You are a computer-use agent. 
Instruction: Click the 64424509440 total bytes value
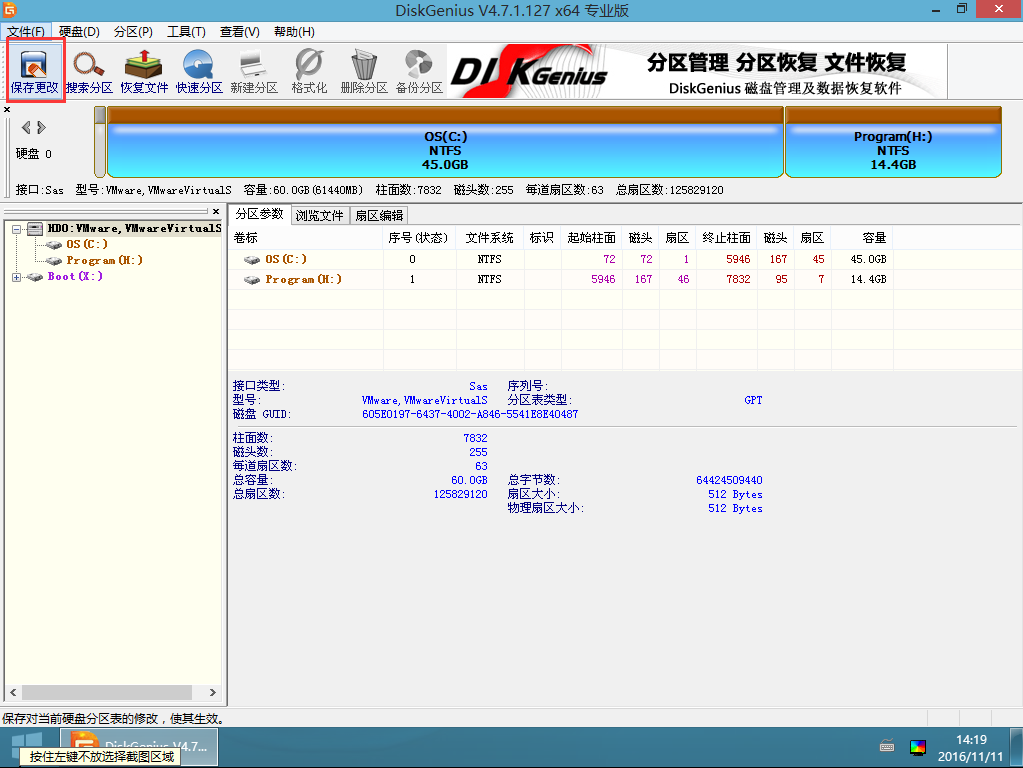tap(729, 480)
